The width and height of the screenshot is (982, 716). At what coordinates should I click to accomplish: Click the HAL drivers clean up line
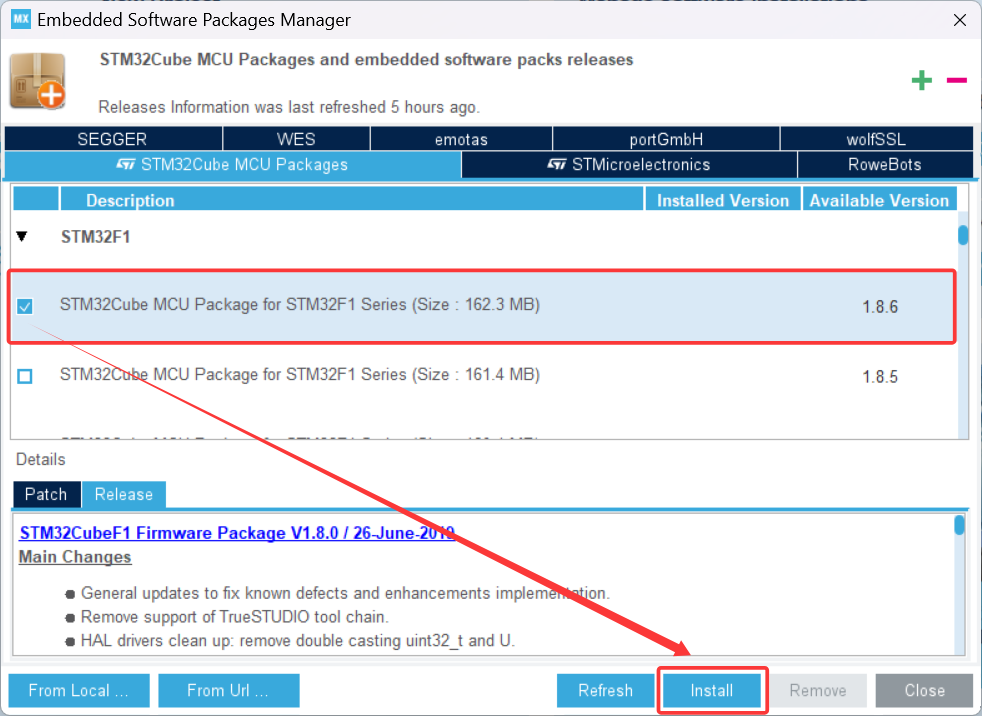tap(297, 641)
